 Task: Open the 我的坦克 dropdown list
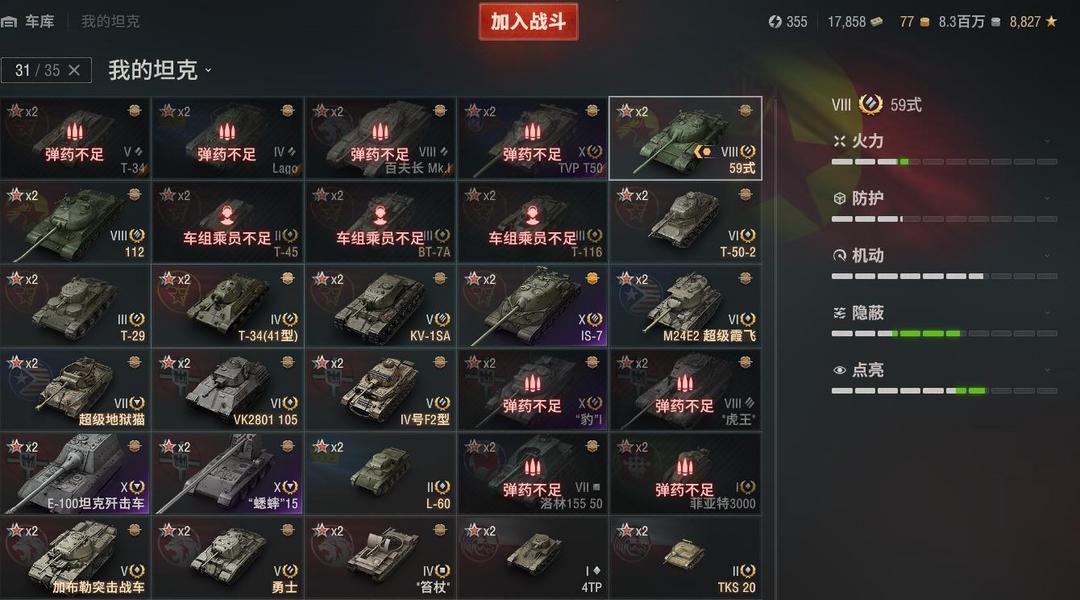(208, 70)
